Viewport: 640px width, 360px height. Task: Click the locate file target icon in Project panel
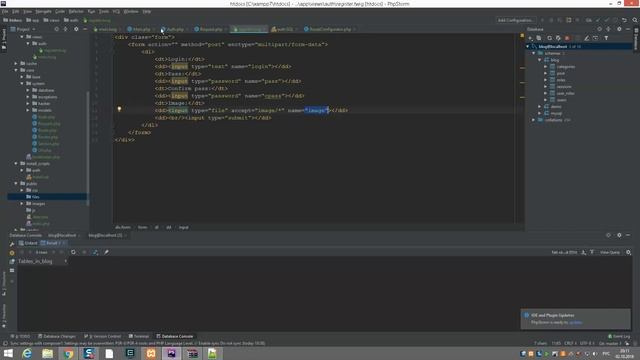tap(56, 29)
